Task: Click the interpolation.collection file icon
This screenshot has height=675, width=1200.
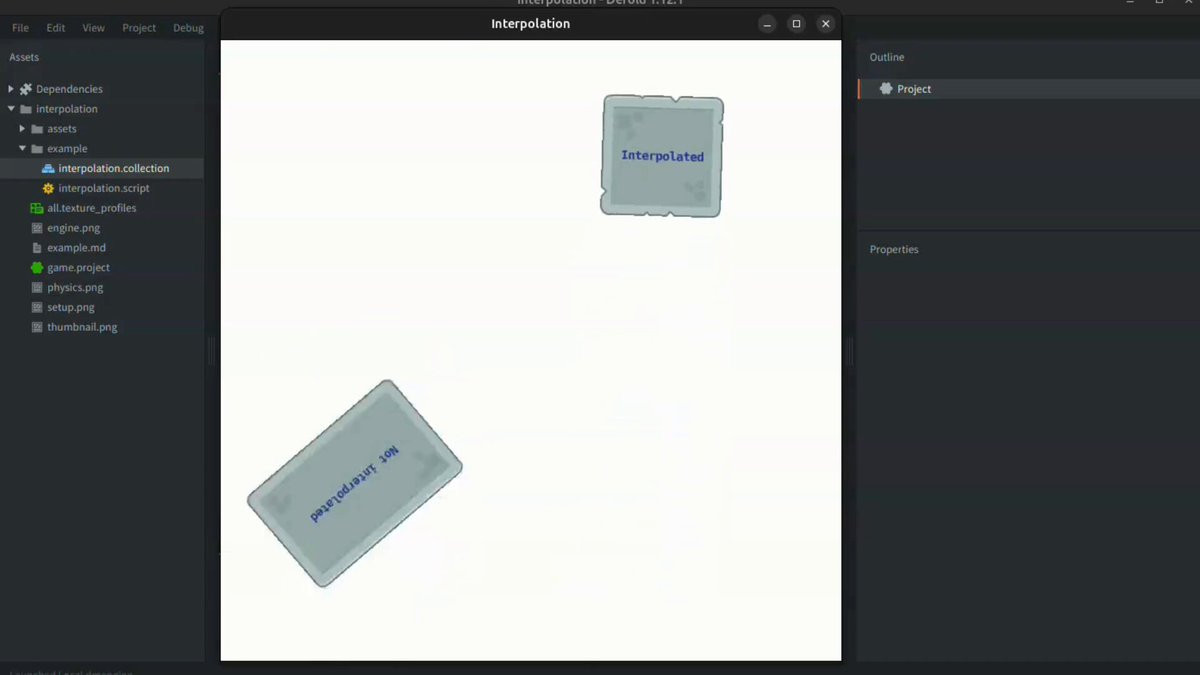Action: click(48, 168)
